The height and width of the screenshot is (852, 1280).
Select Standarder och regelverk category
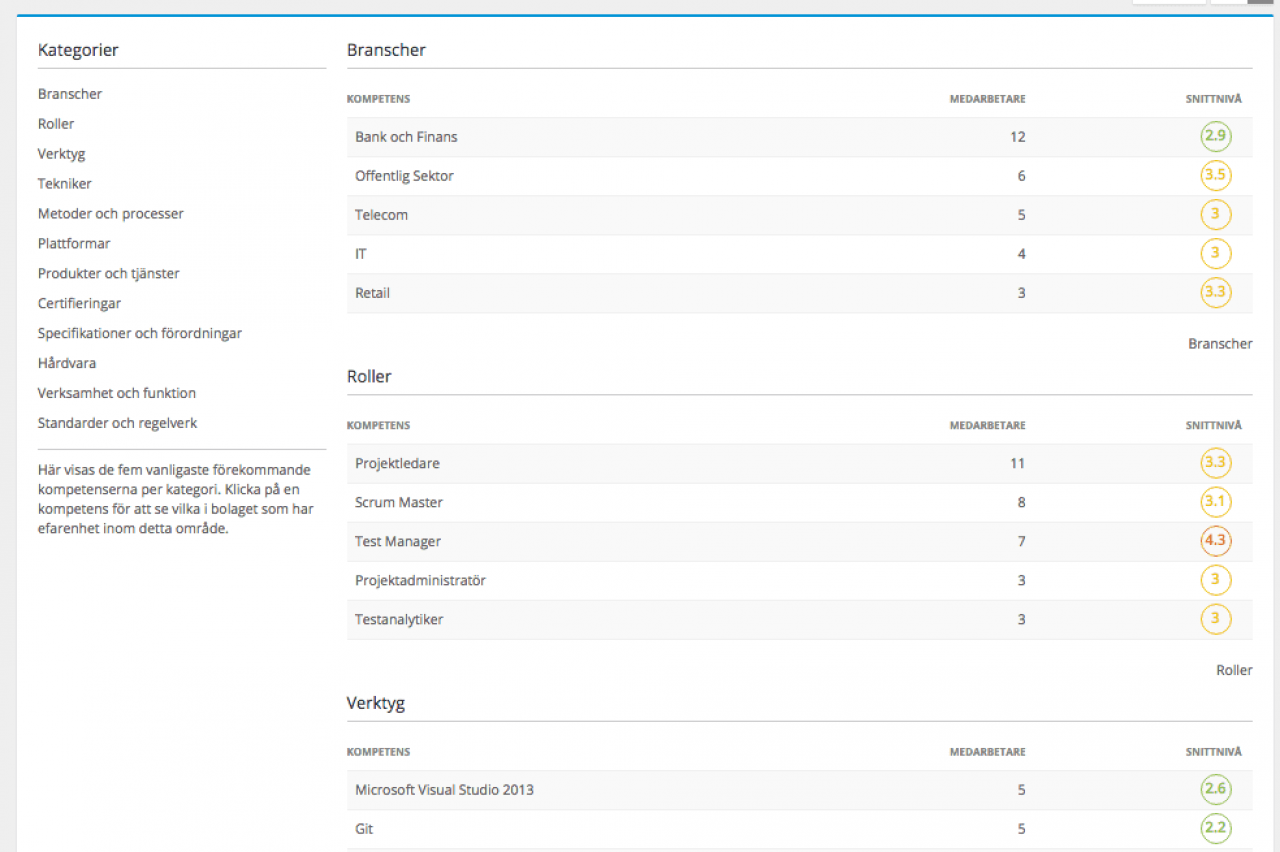117,423
